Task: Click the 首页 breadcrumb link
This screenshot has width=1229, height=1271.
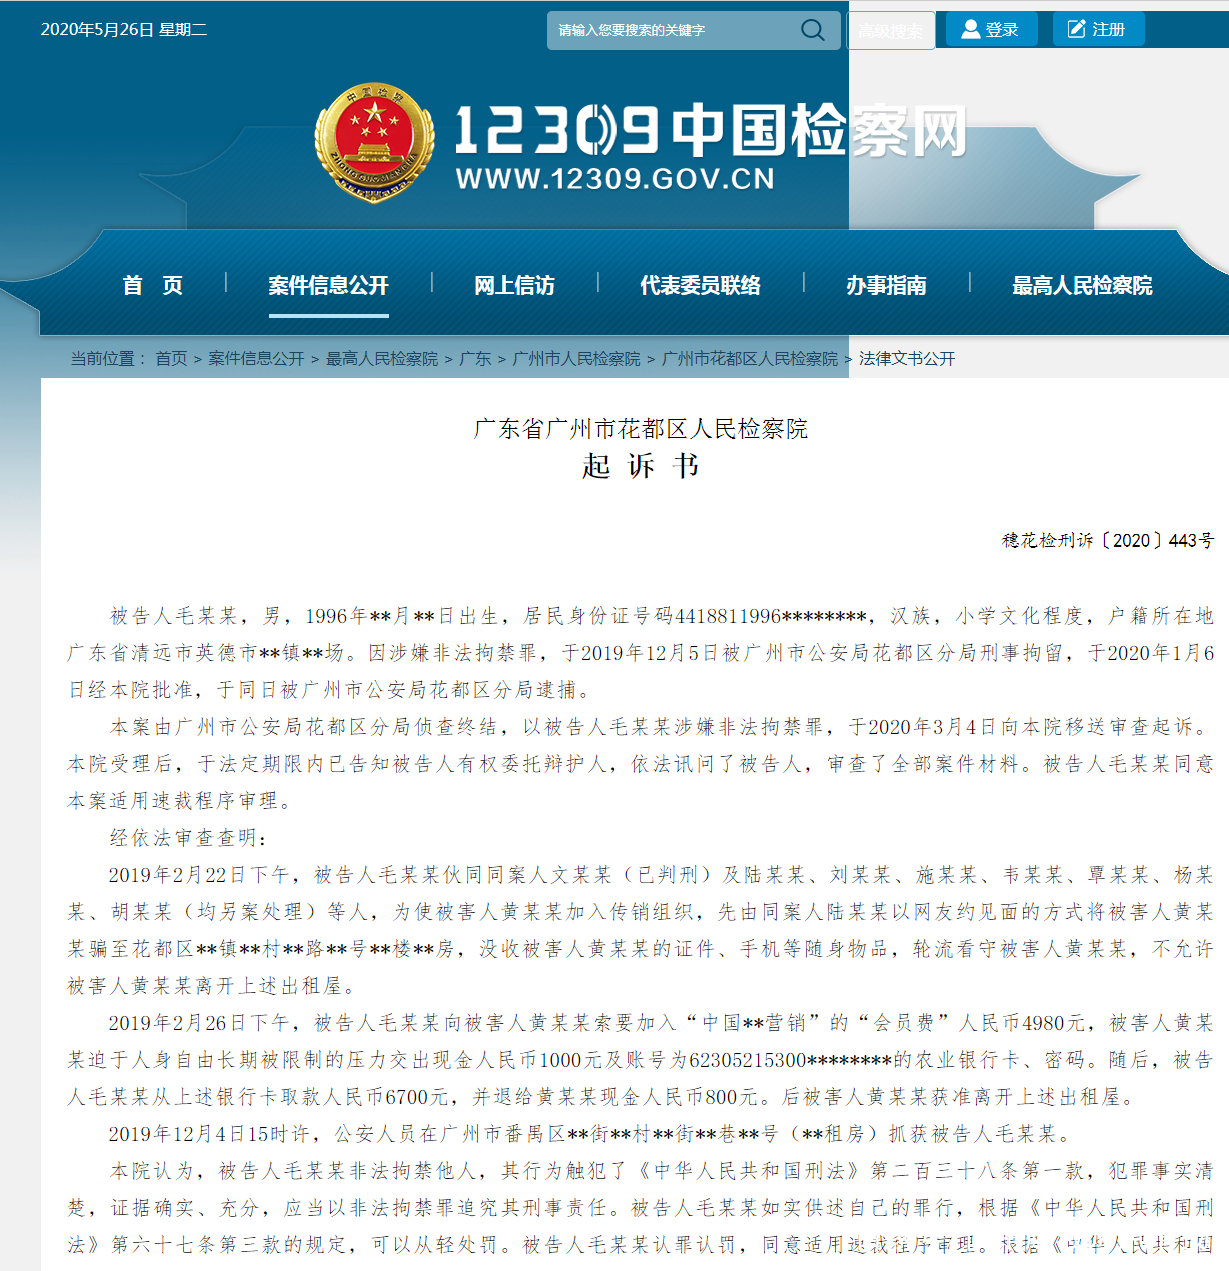Action: (x=171, y=359)
